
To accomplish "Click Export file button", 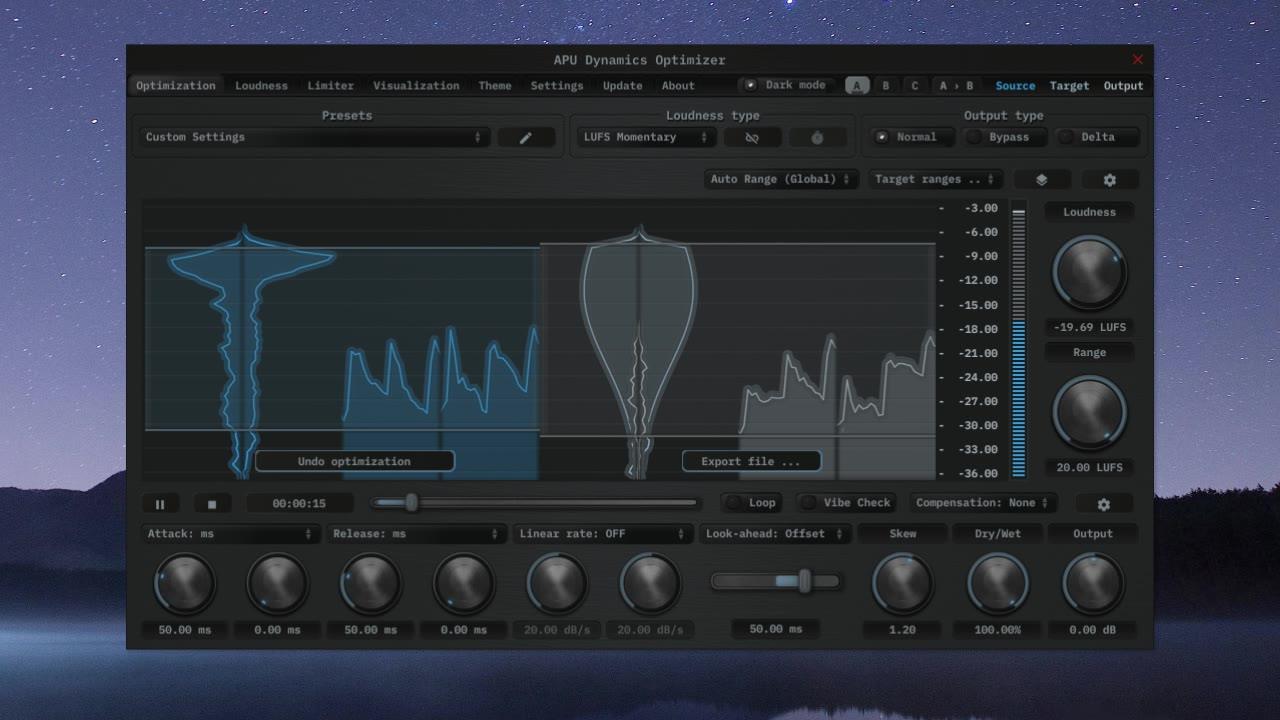I will [x=751, y=461].
